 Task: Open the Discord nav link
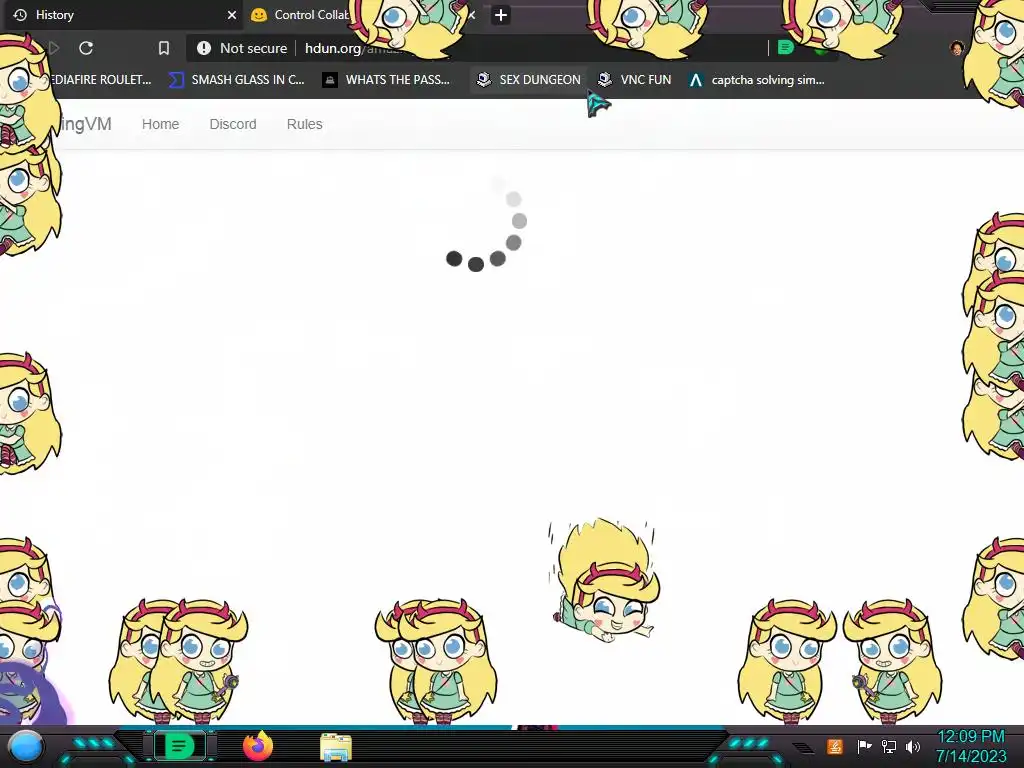[232, 124]
